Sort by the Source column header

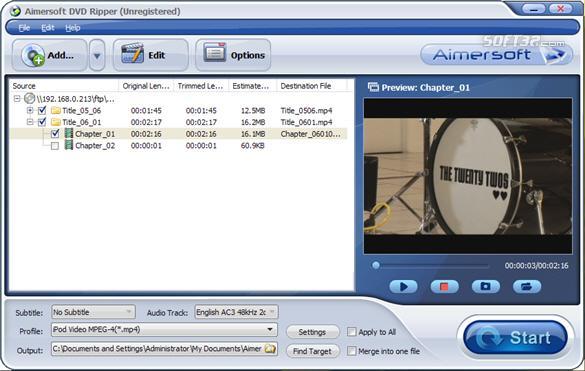[x=63, y=86]
